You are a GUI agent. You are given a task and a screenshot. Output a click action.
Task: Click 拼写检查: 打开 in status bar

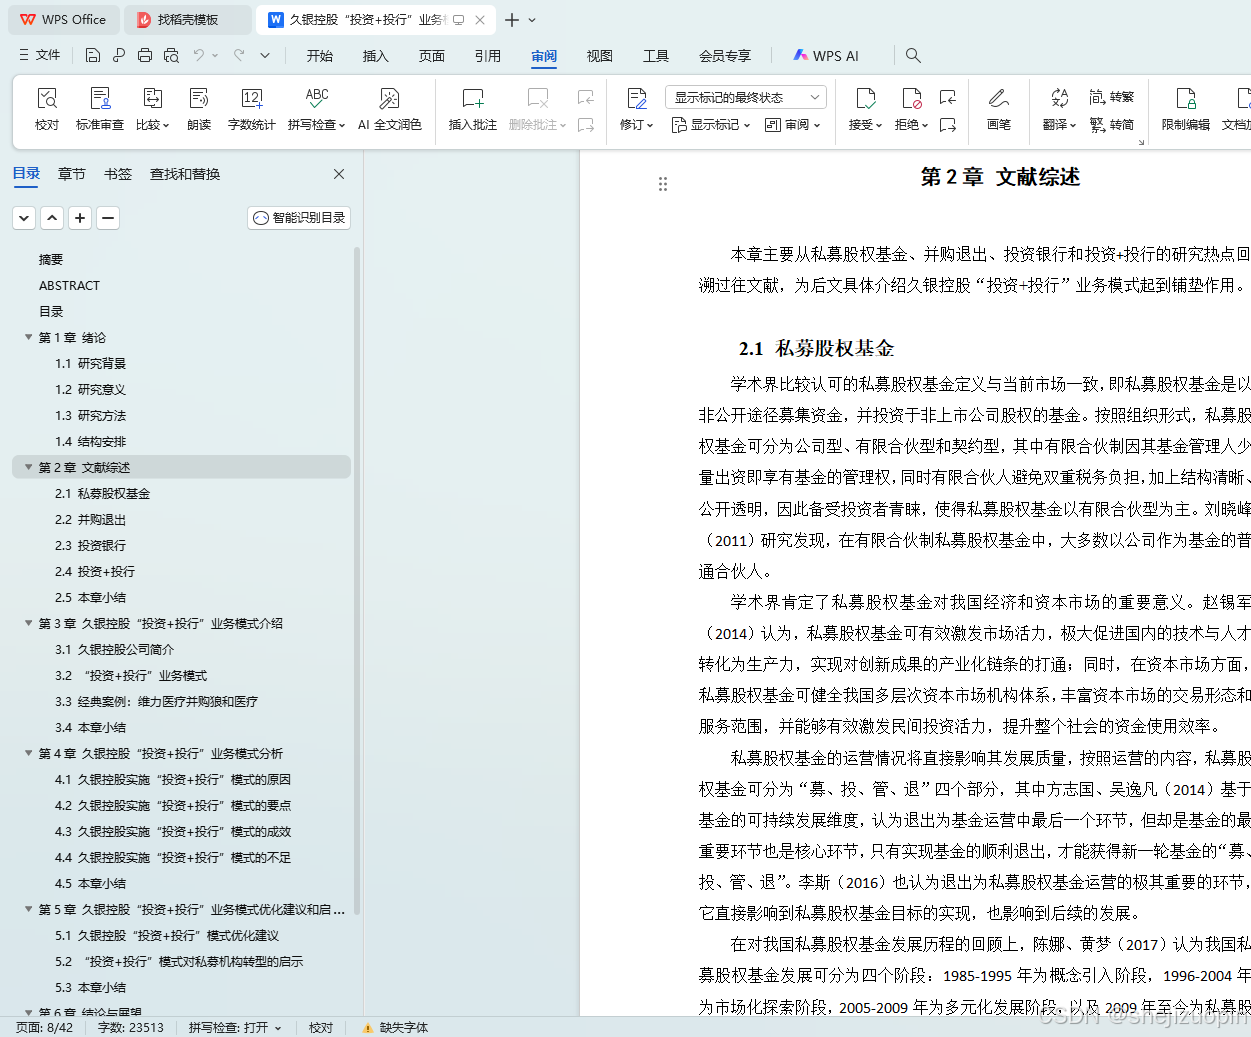pyautogui.click(x=235, y=1027)
